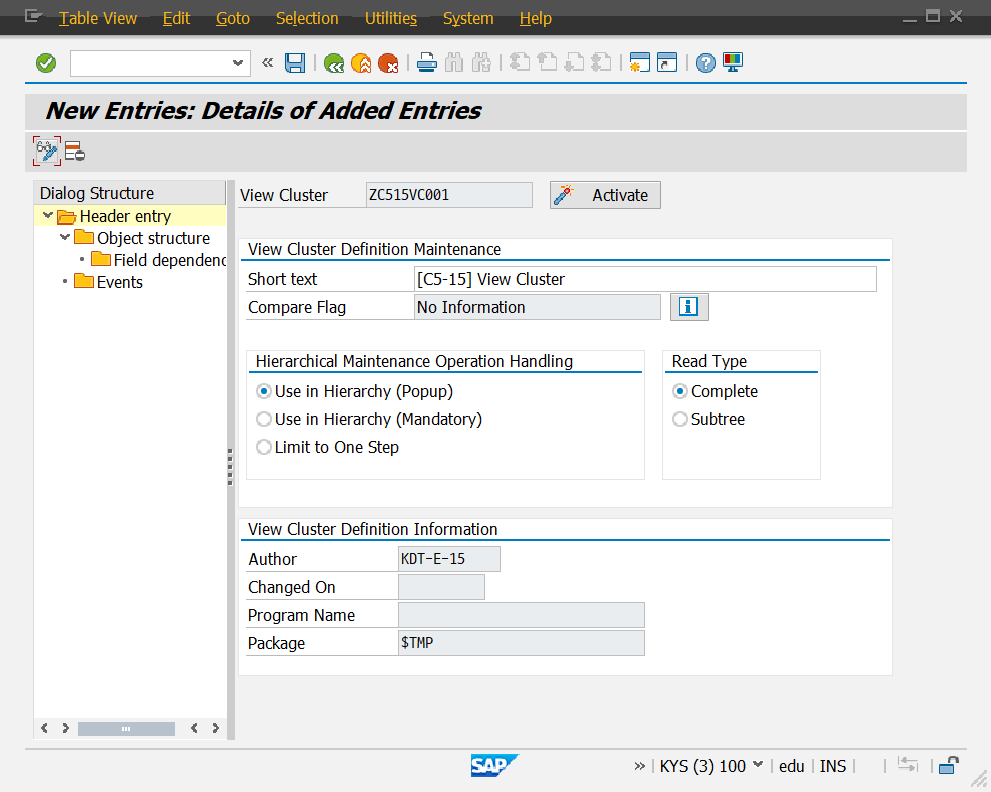This screenshot has height=792, width=991.
Task: Select Complete read type radio button
Action: (x=679, y=391)
